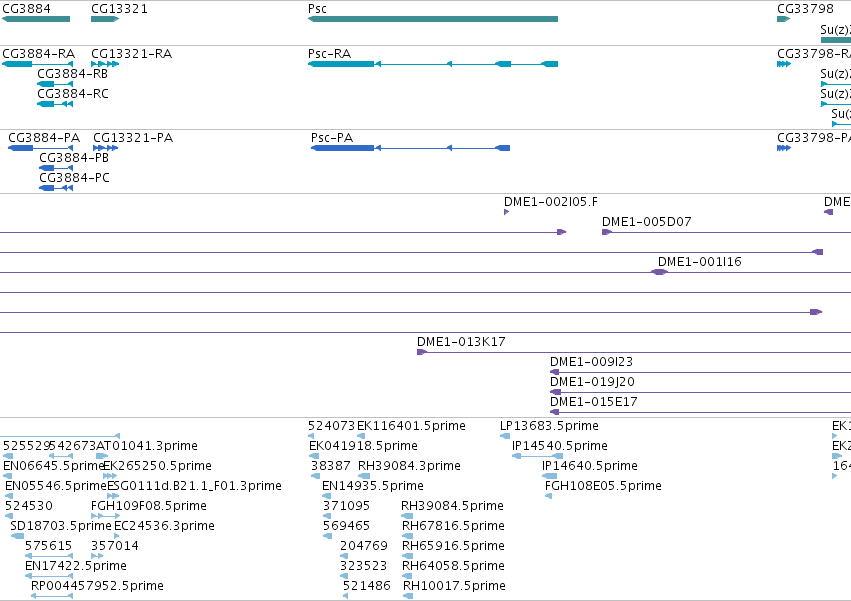Select the IP14540.5prime EST feature

[537, 456]
